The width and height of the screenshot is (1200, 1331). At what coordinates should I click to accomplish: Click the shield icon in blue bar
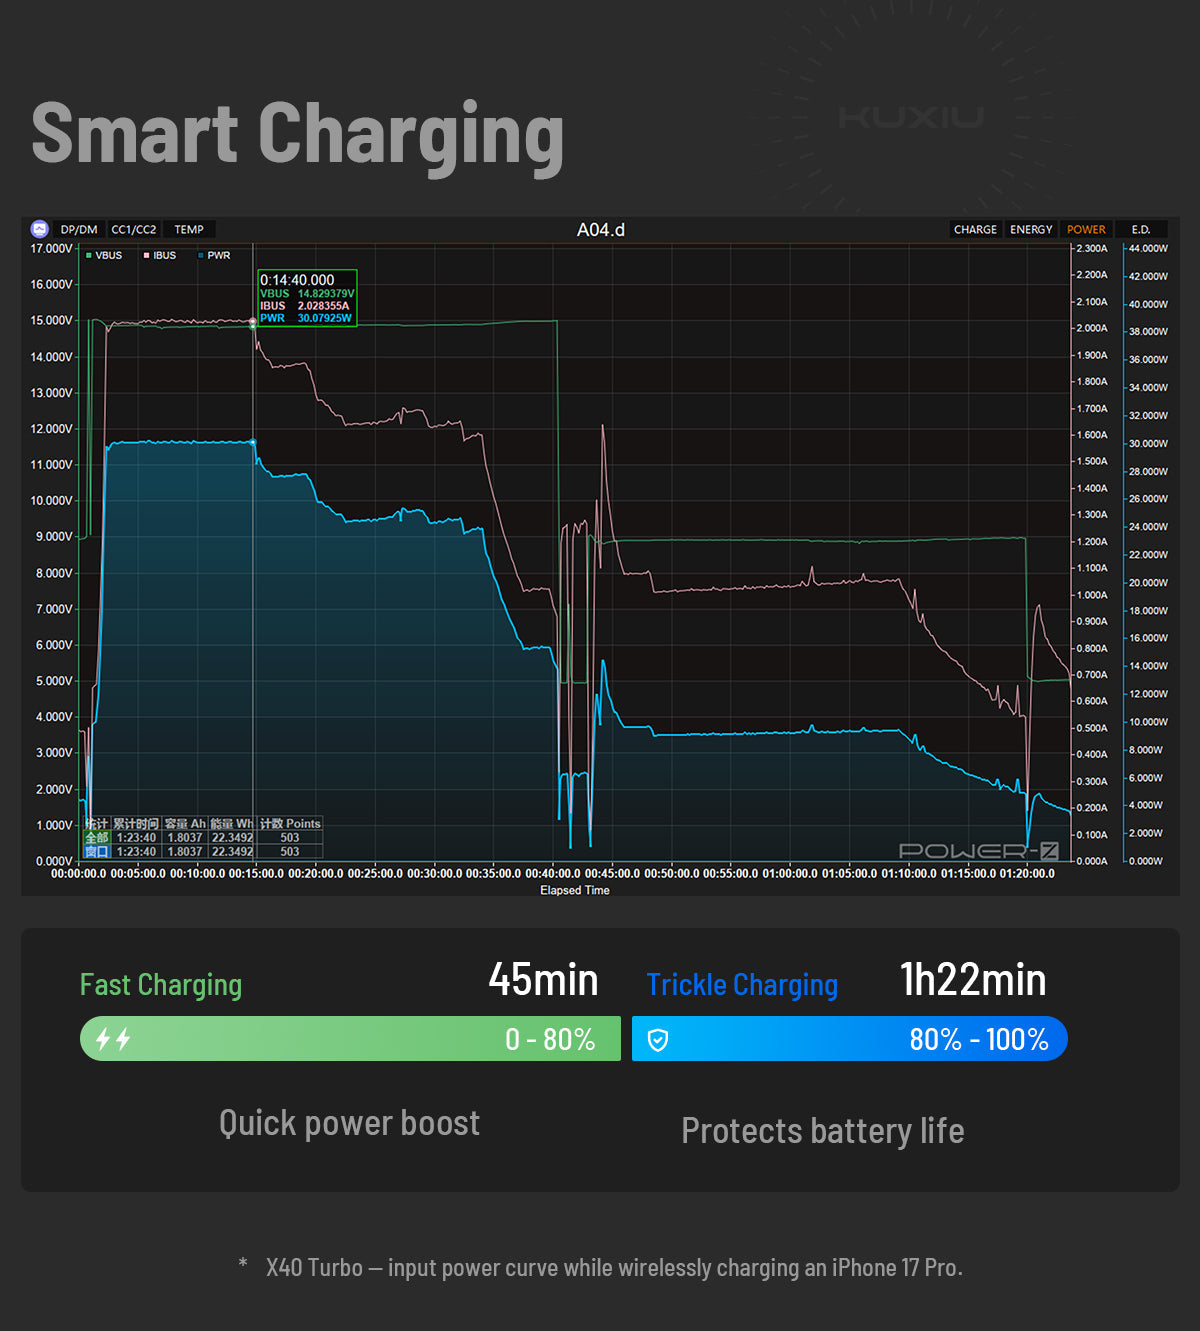pyautogui.click(x=658, y=1040)
